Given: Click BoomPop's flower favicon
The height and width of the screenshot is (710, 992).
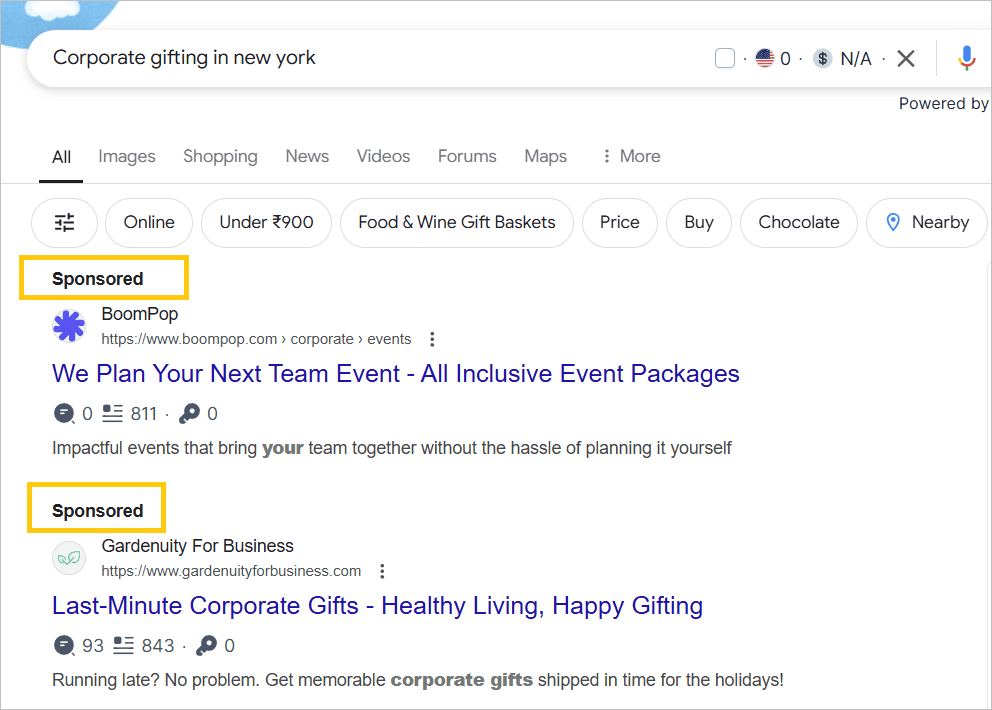Looking at the screenshot, I should coord(69,325).
